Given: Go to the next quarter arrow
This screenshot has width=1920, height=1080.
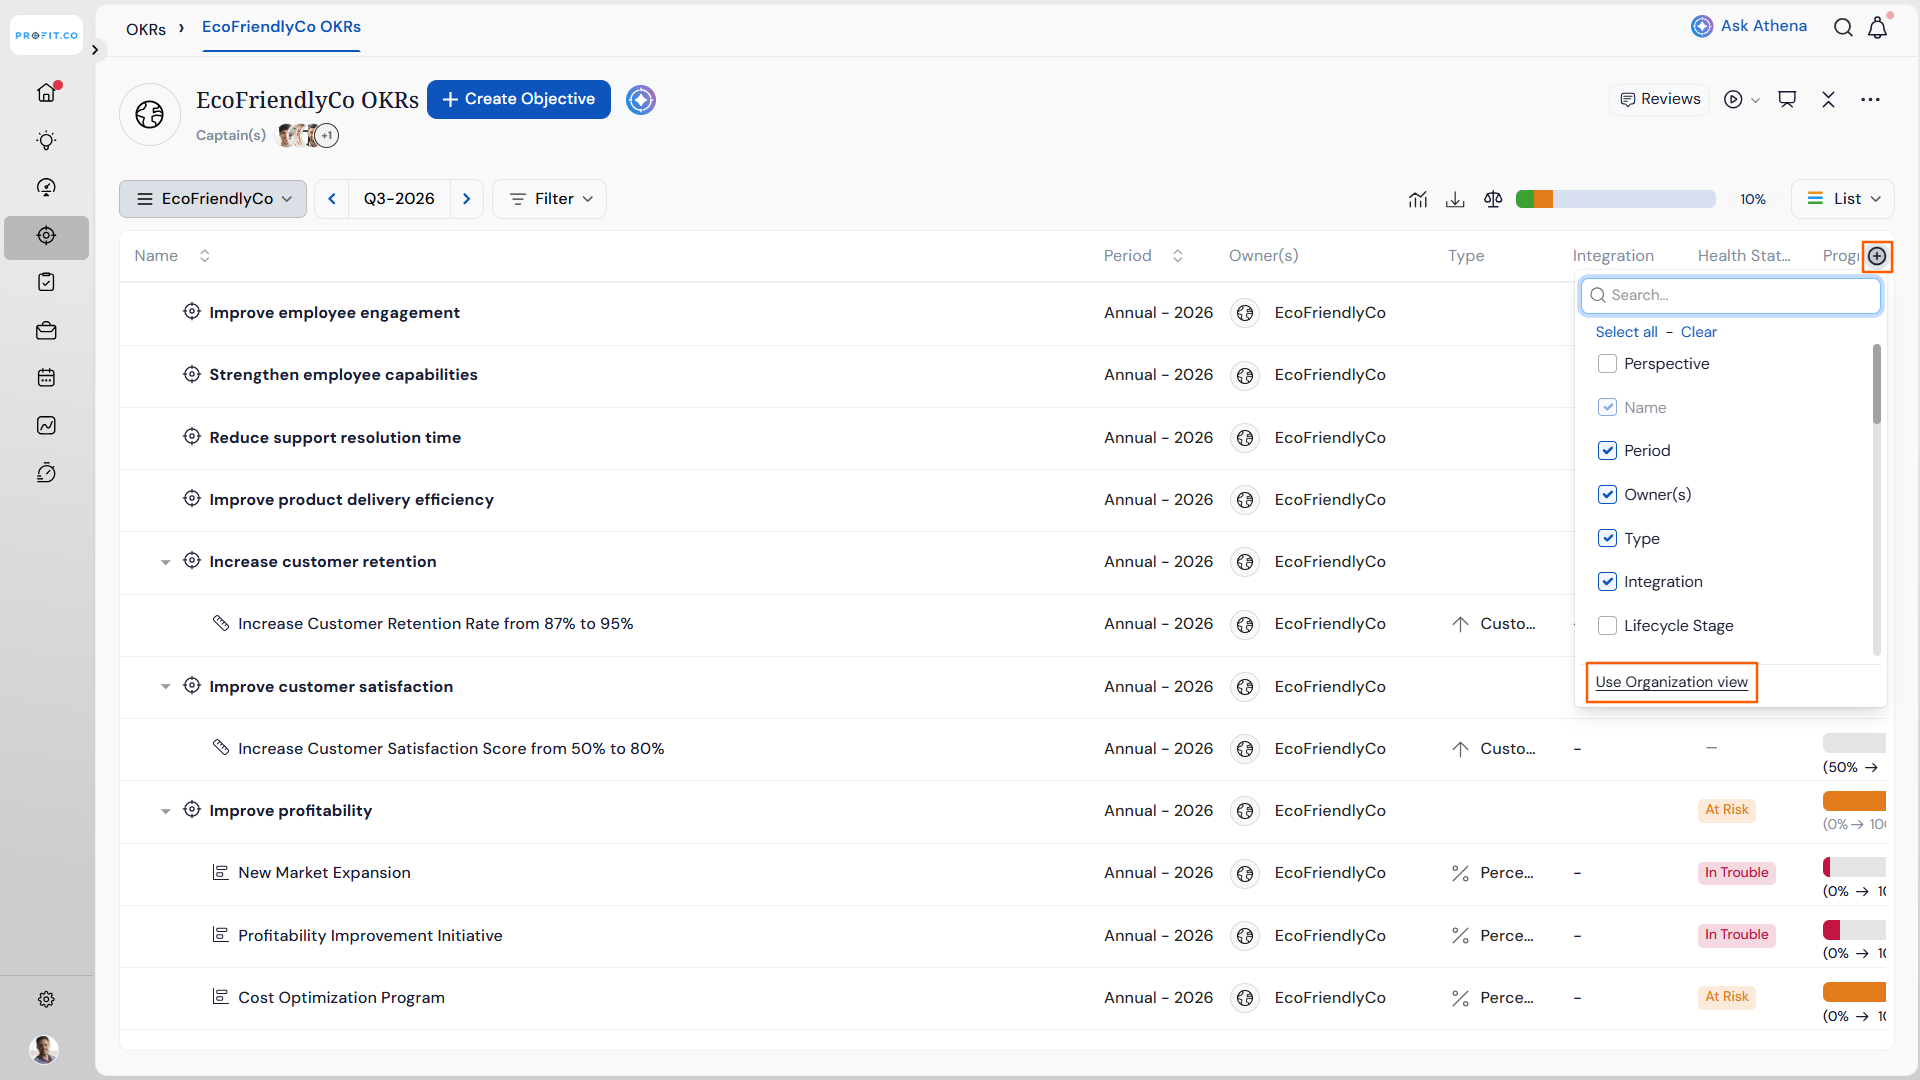Looking at the screenshot, I should (x=466, y=199).
